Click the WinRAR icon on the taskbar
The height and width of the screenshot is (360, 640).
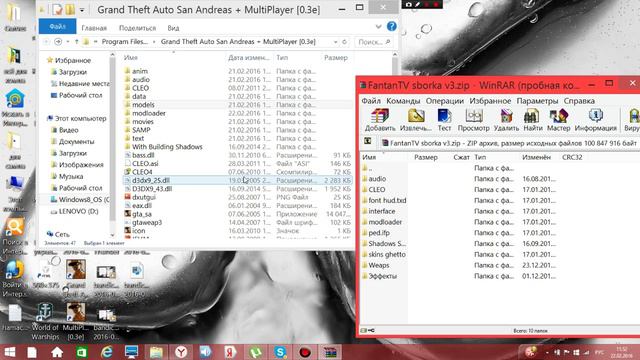tap(330, 352)
